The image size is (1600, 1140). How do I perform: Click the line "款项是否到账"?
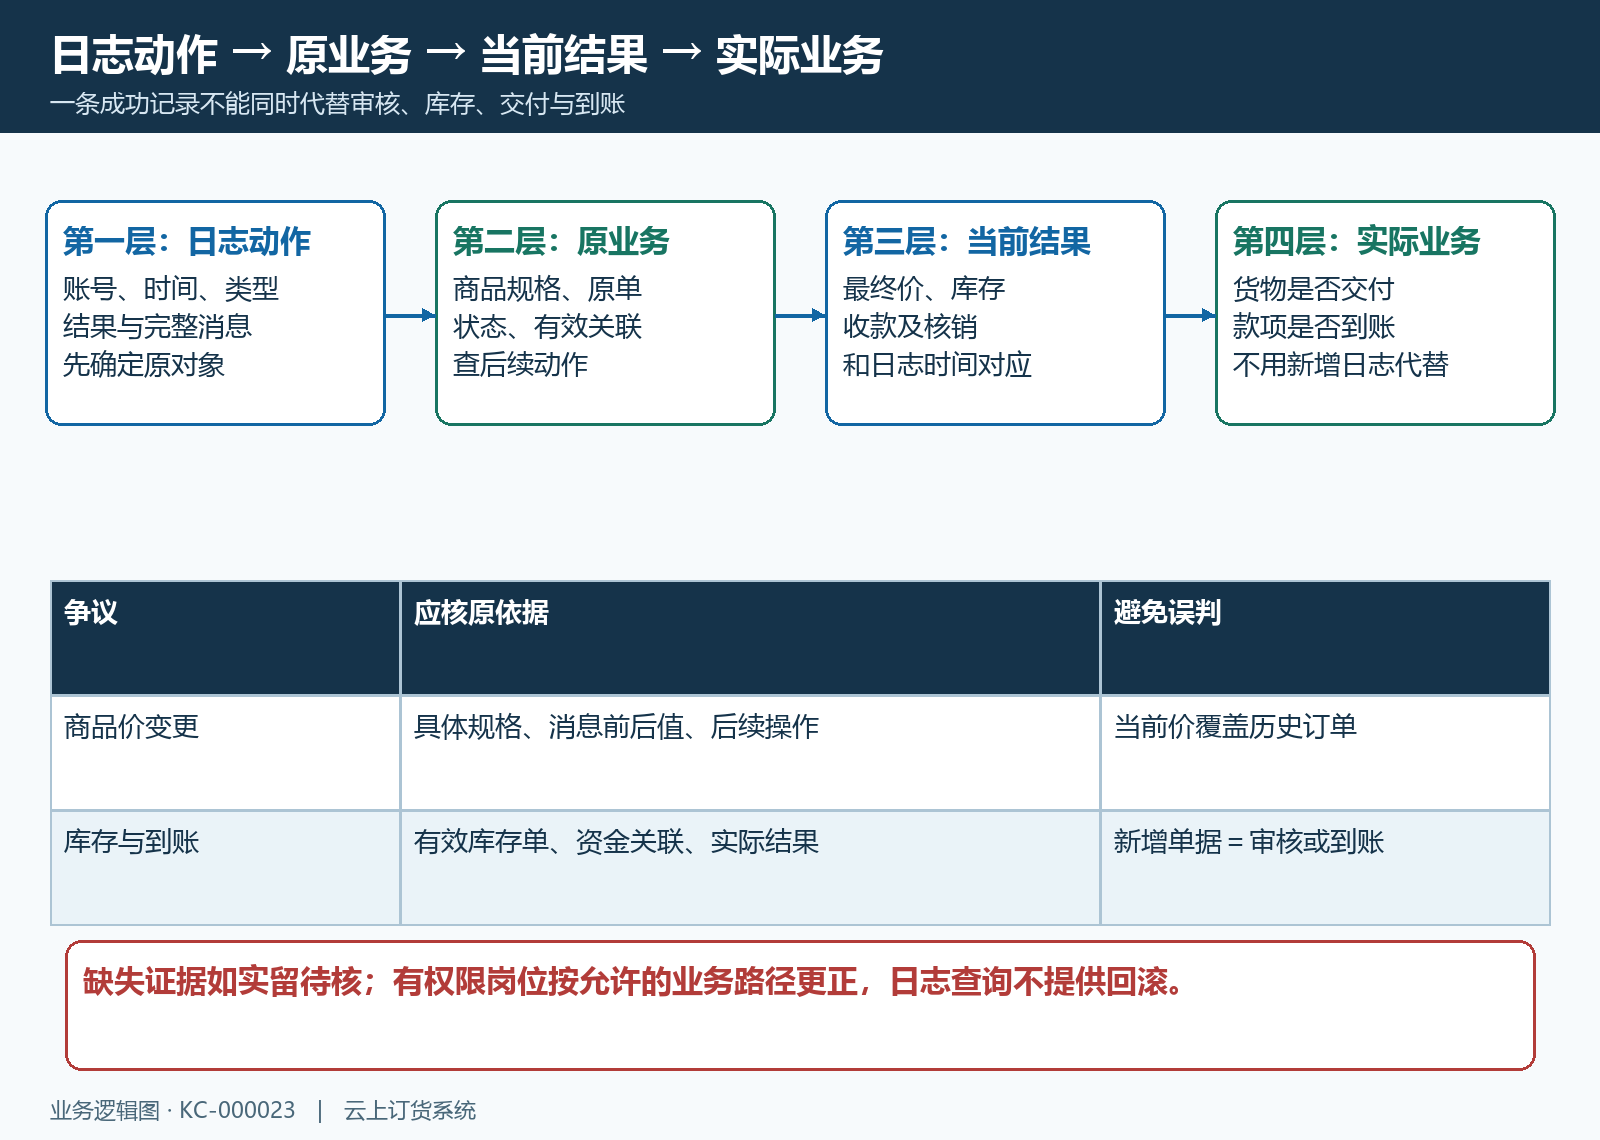point(1314,327)
